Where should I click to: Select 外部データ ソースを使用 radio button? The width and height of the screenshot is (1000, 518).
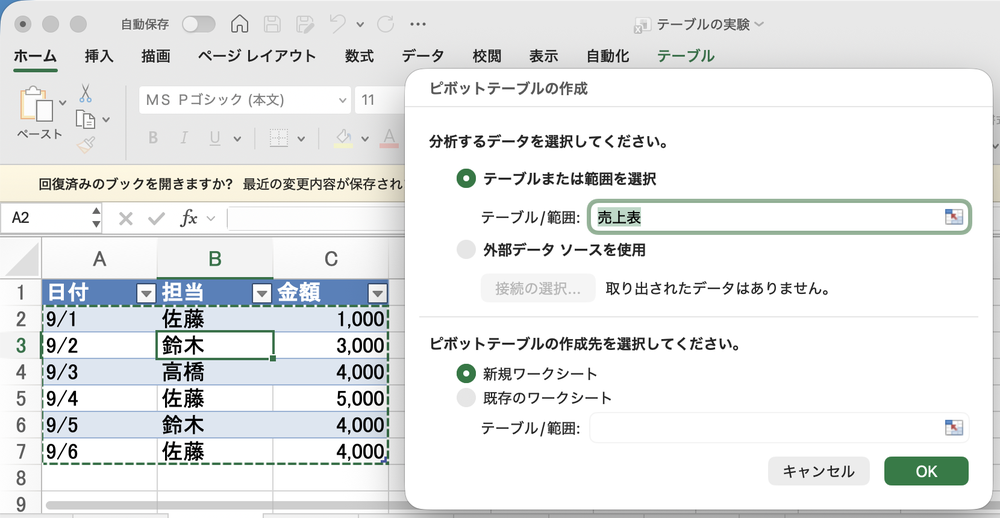pos(466,249)
